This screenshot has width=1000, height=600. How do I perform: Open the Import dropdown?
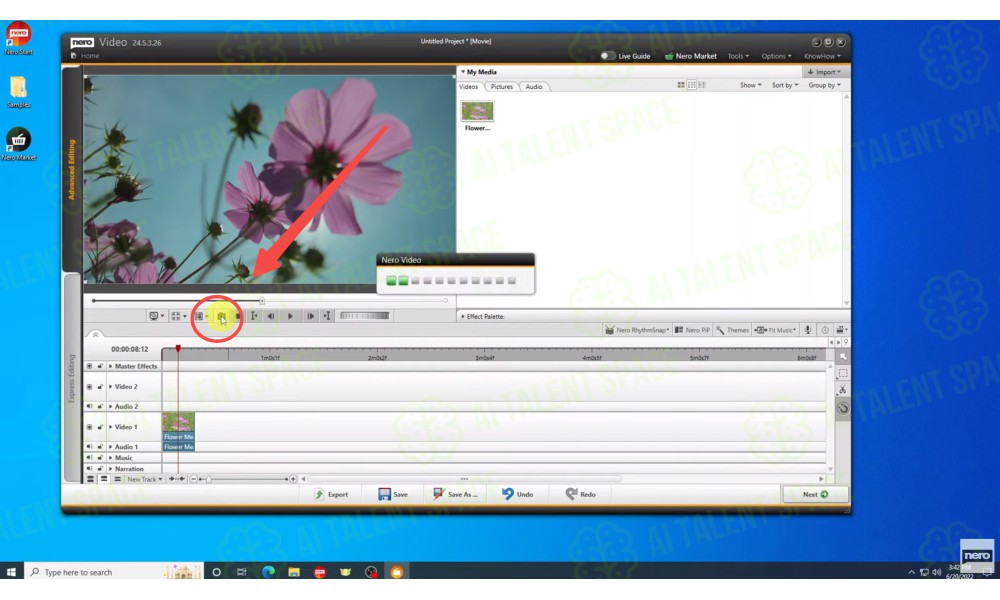tap(824, 72)
